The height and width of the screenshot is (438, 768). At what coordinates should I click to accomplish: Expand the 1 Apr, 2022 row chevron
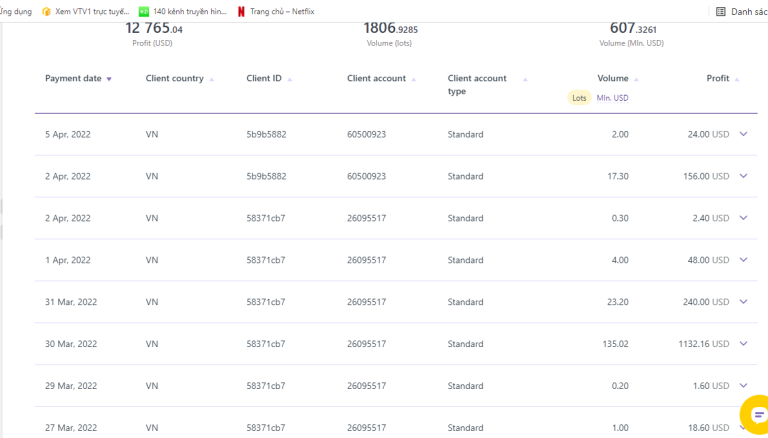pyautogui.click(x=743, y=260)
